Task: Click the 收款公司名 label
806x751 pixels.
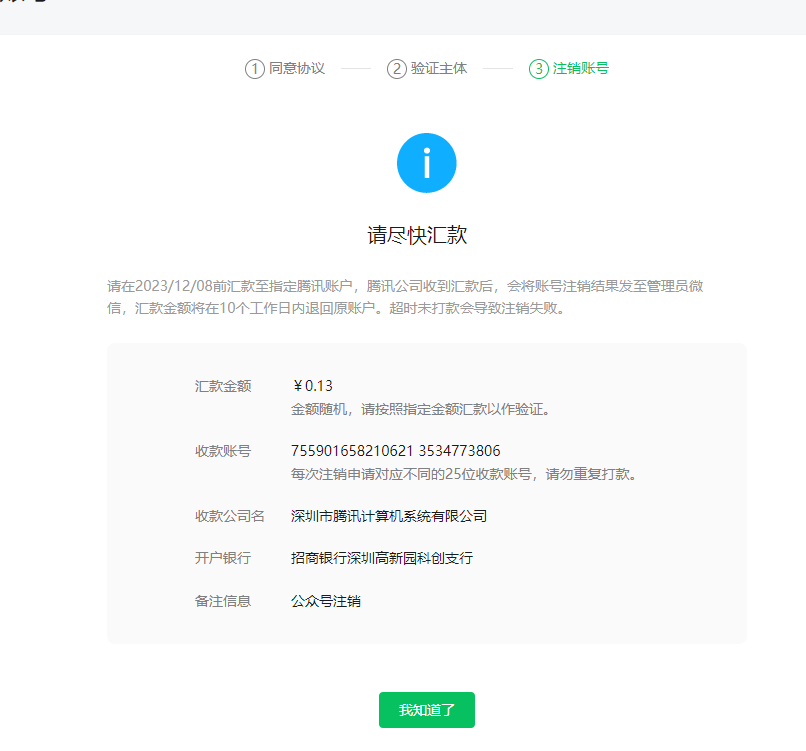Action: point(230,516)
